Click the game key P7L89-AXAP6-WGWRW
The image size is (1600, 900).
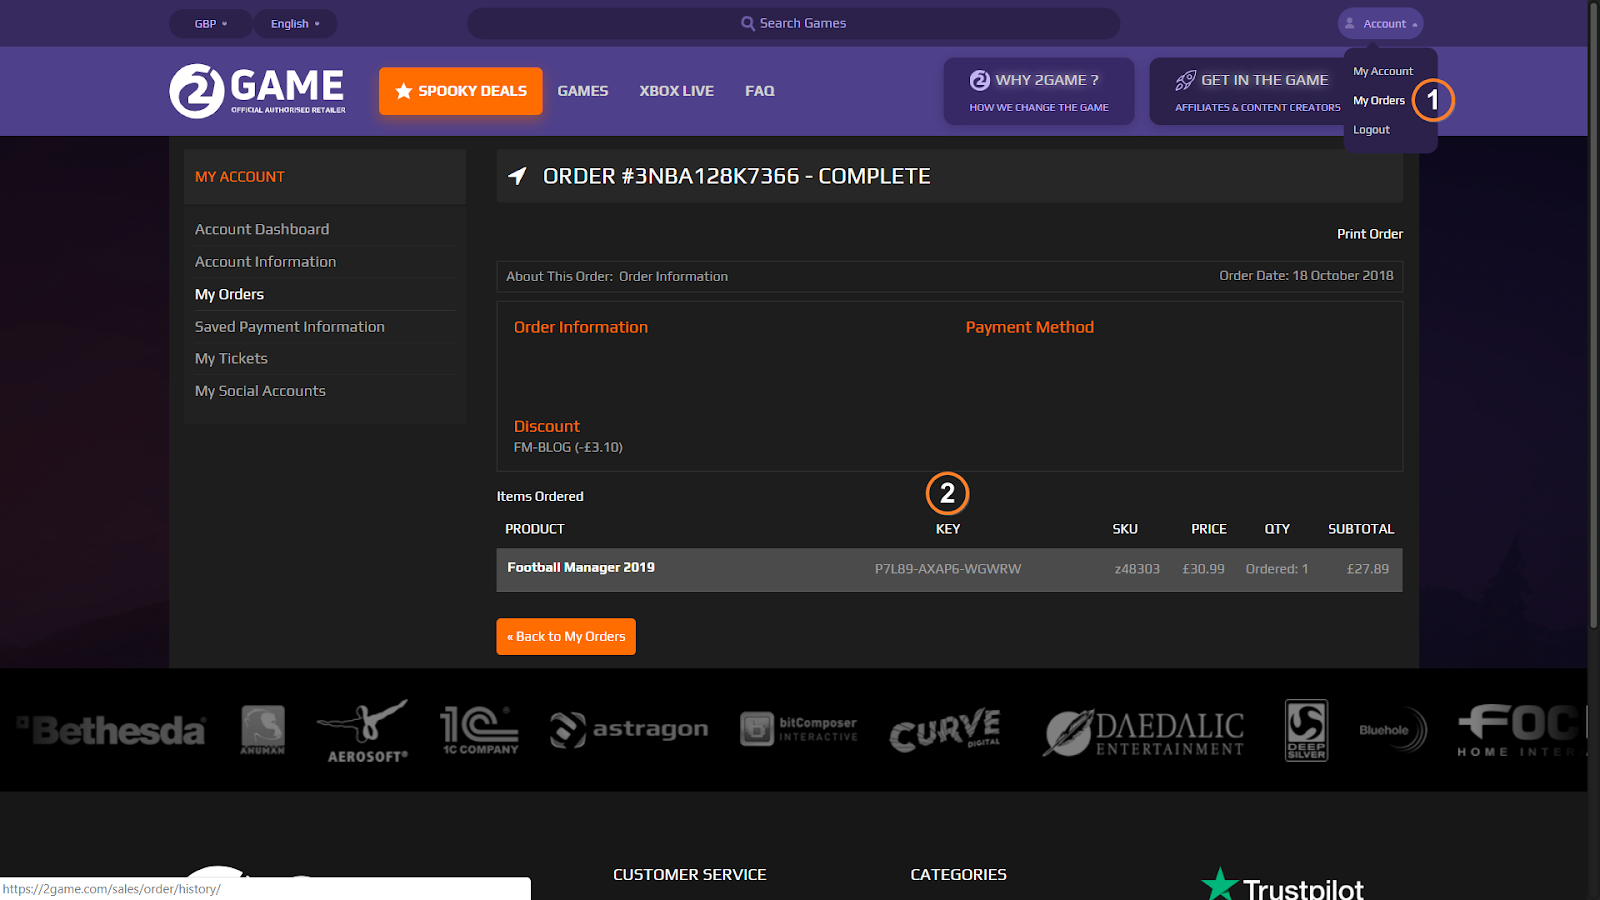[x=948, y=569]
